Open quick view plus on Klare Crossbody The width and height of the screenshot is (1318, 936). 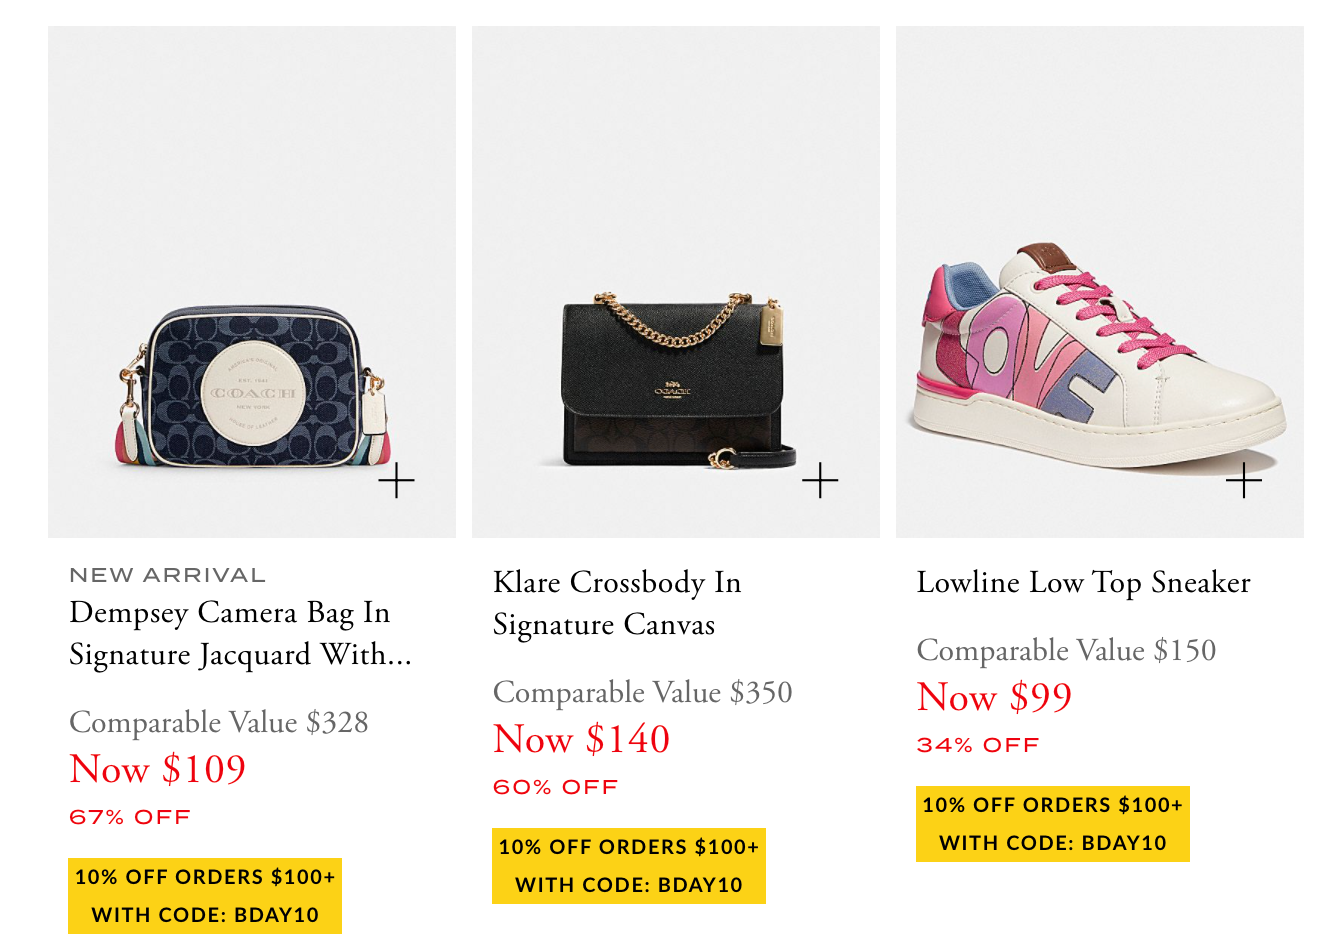click(x=820, y=481)
